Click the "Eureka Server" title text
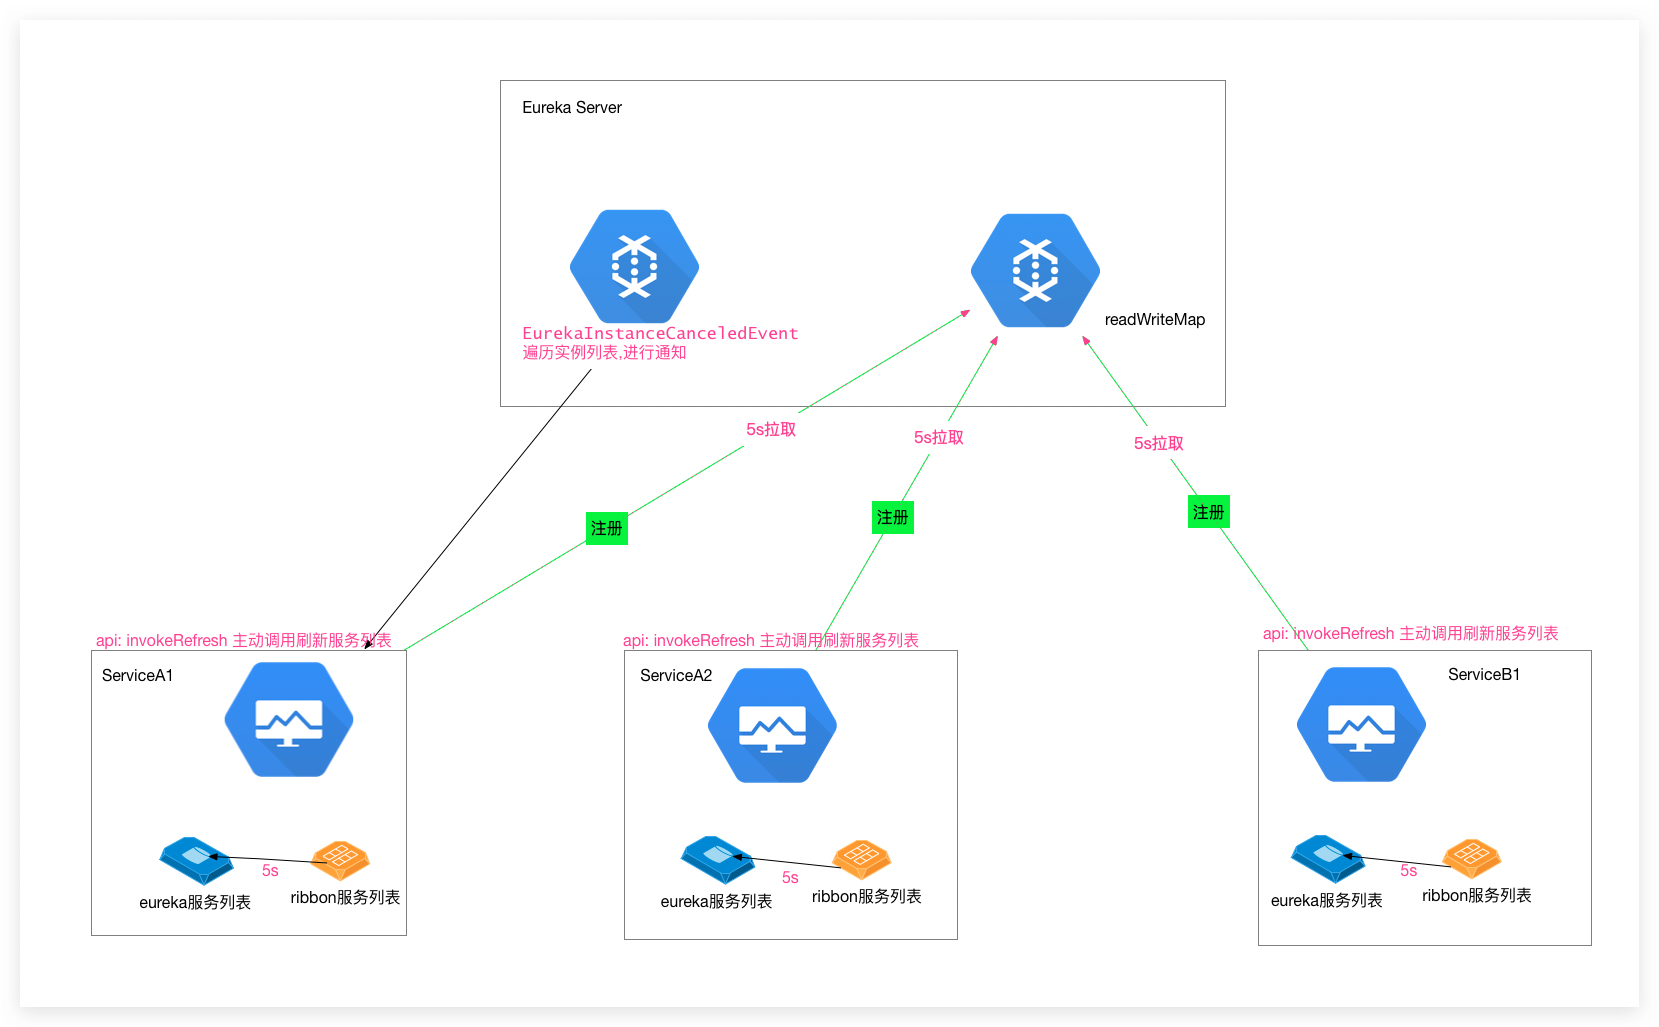The height and width of the screenshot is (1027, 1659). coord(572,107)
